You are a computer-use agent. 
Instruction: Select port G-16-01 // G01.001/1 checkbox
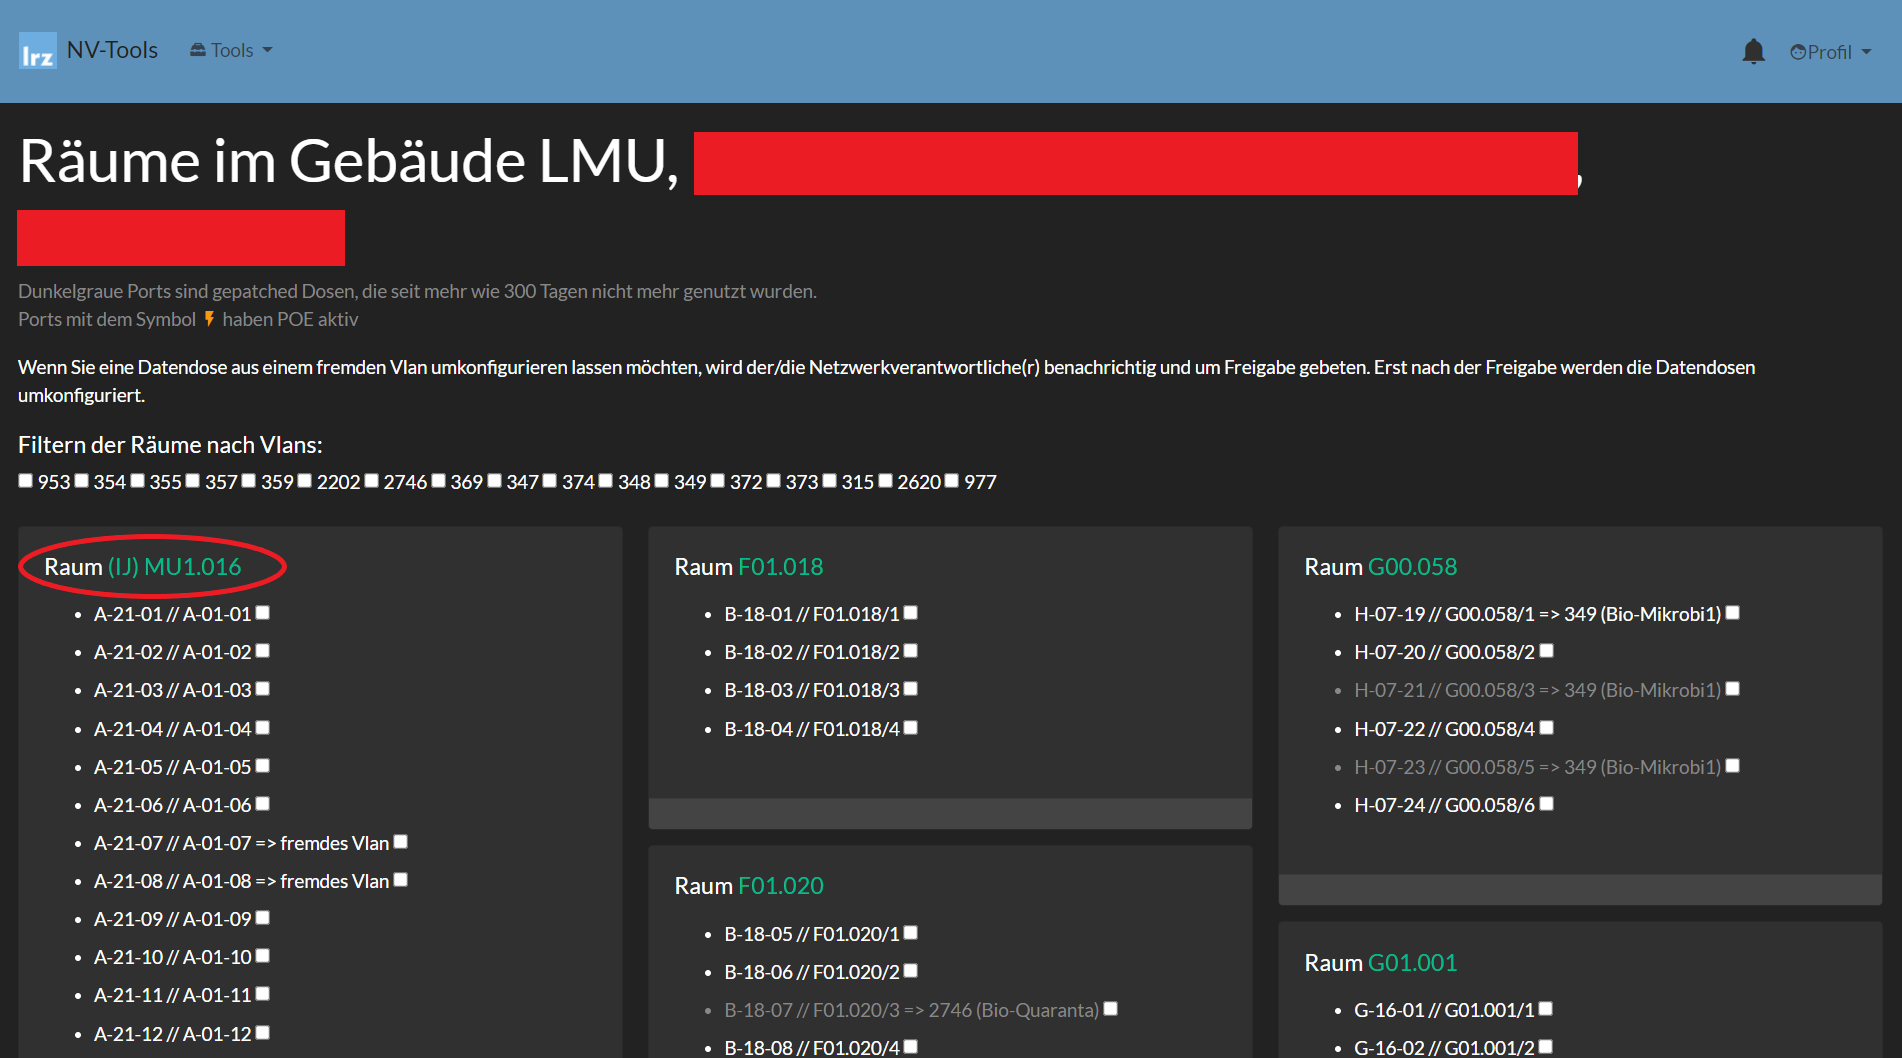[1546, 1009]
